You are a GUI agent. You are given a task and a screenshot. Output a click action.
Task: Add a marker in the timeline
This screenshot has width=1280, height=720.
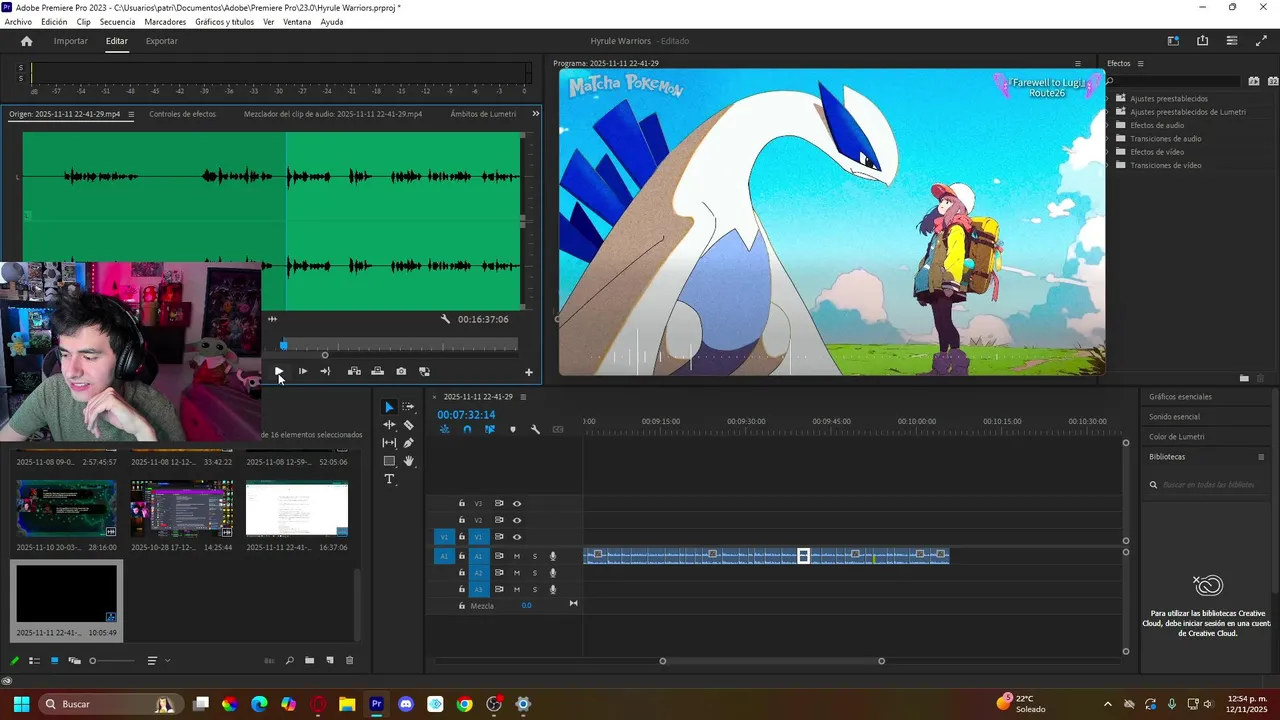click(513, 429)
